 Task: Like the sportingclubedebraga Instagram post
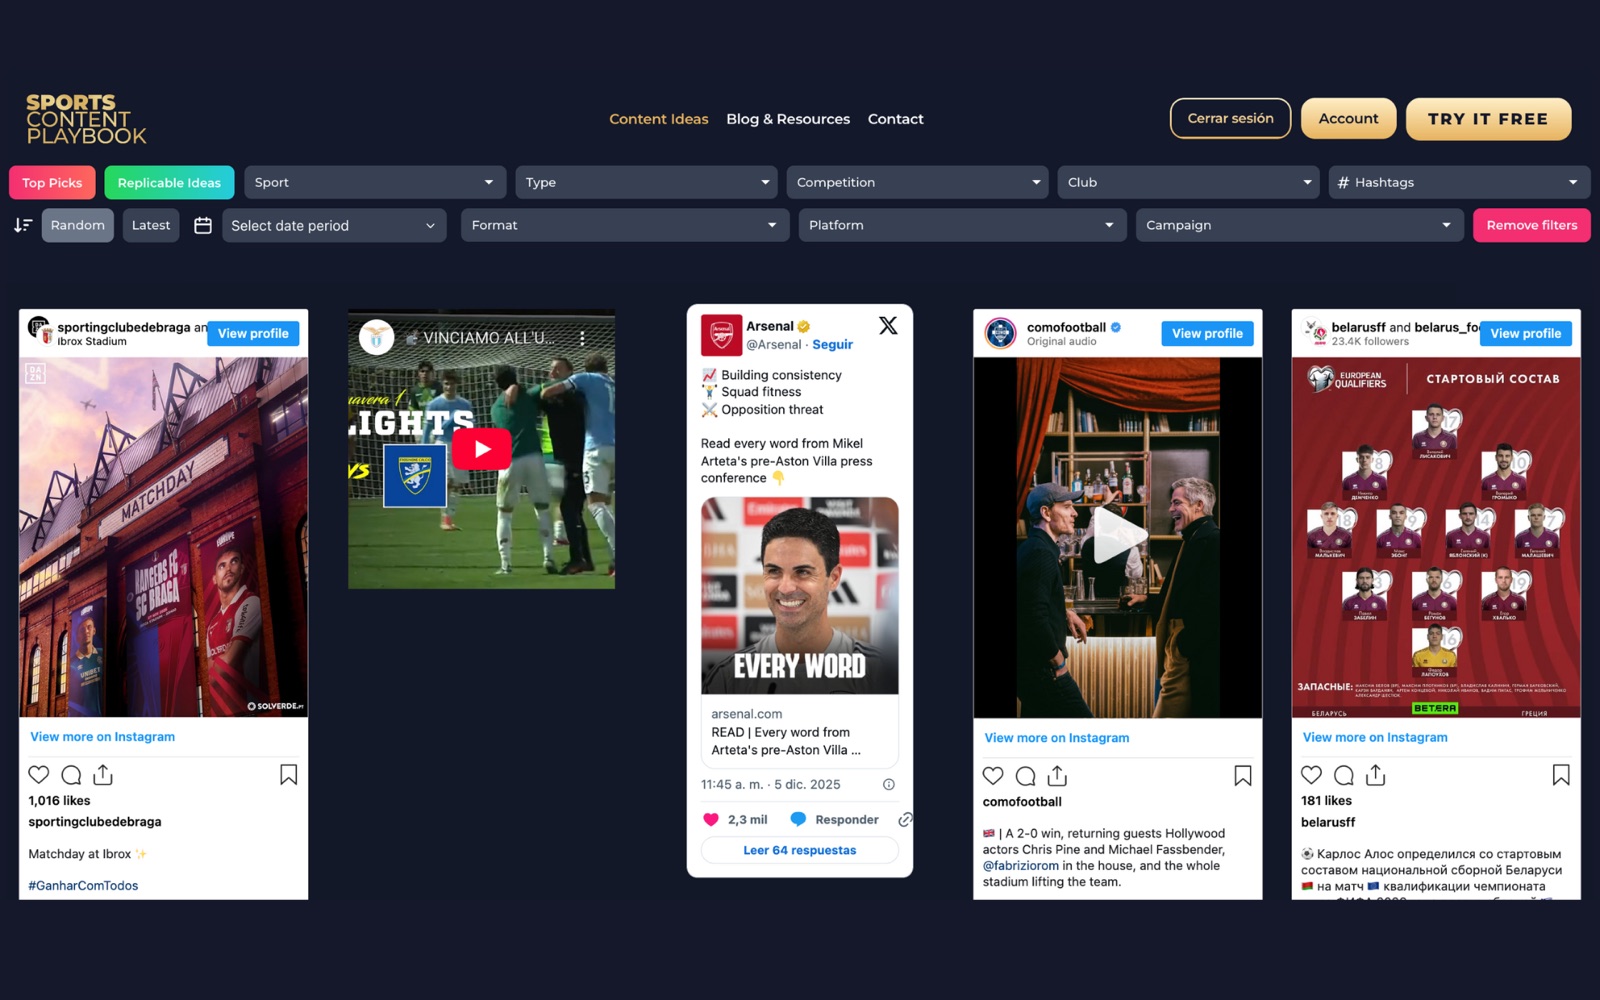tap(39, 774)
